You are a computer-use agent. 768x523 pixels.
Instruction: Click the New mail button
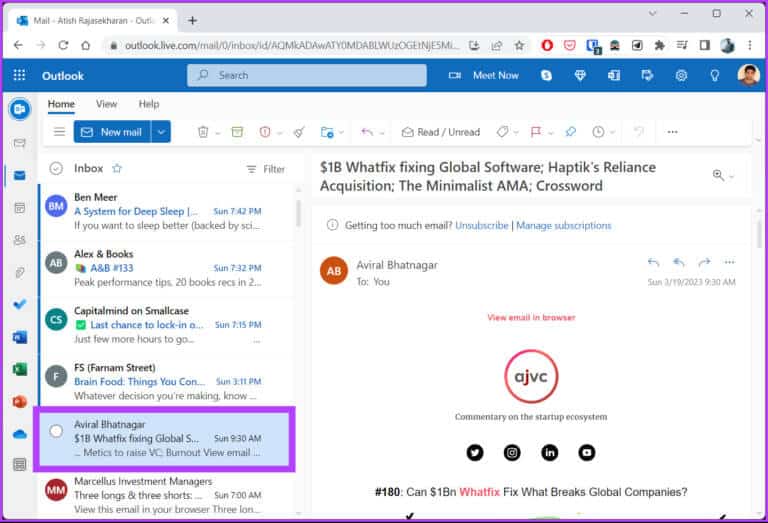point(112,132)
